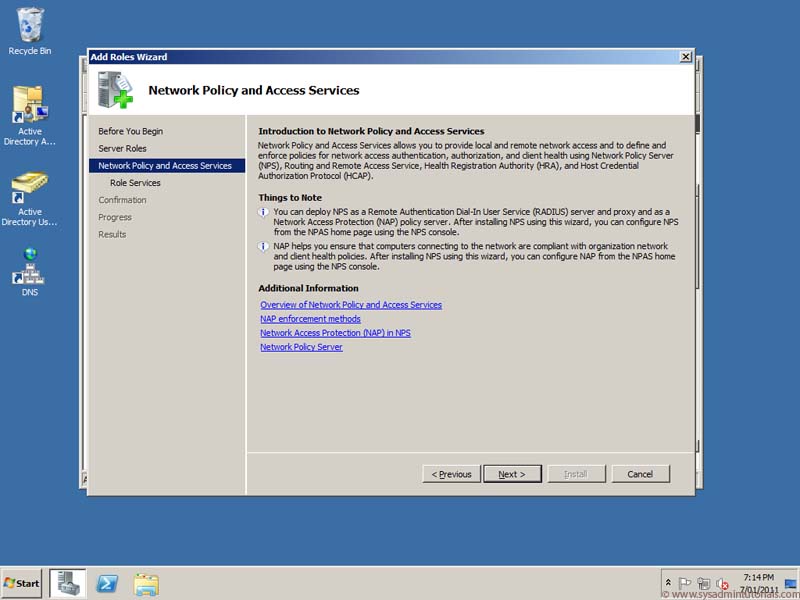800x600 pixels.
Task: Click the greyed Progress step
Action: (115, 217)
